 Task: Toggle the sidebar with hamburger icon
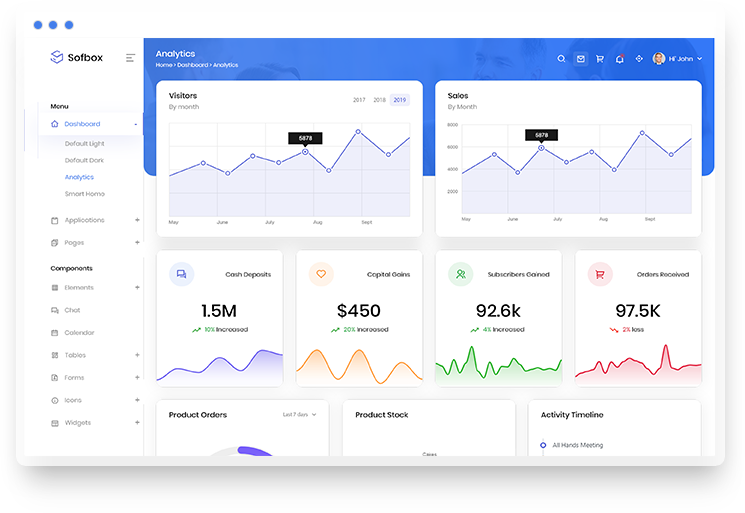[130, 58]
